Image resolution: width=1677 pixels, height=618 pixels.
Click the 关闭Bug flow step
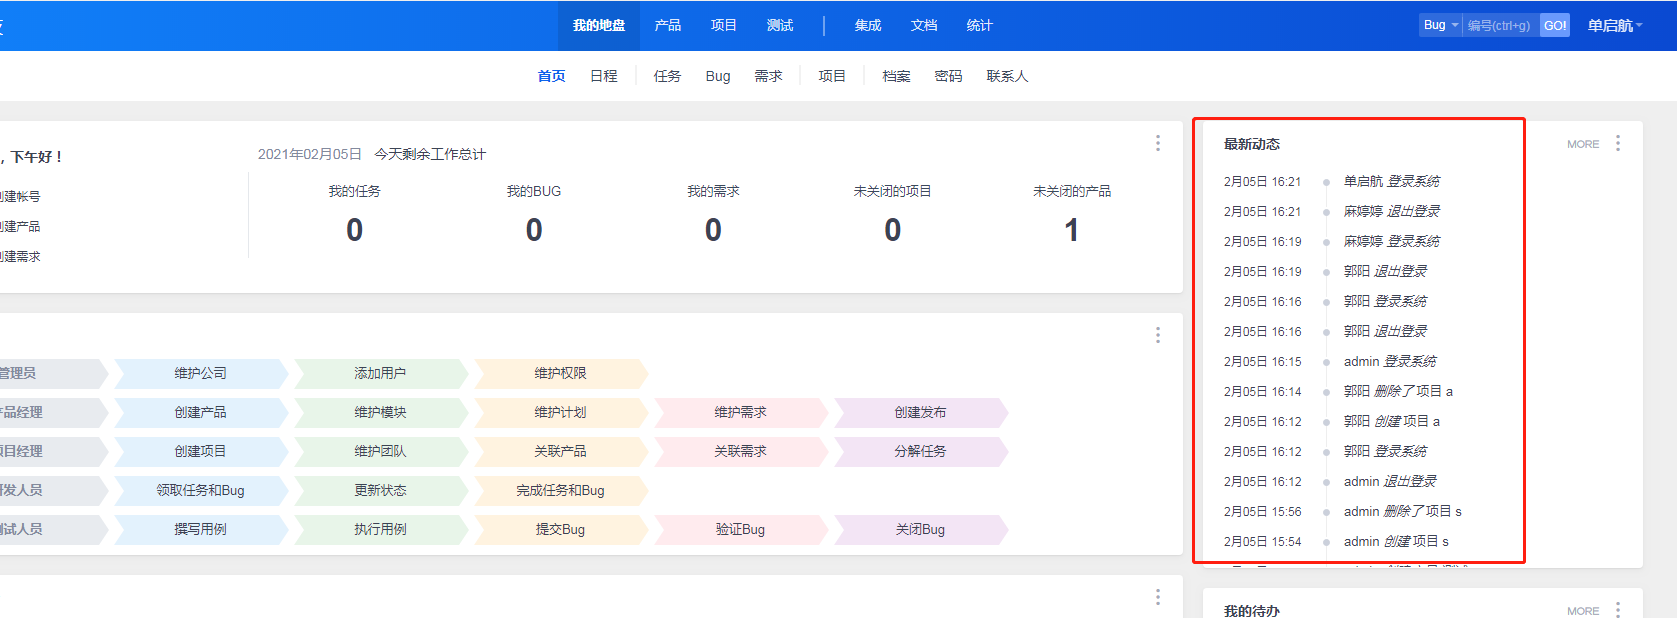click(x=921, y=529)
